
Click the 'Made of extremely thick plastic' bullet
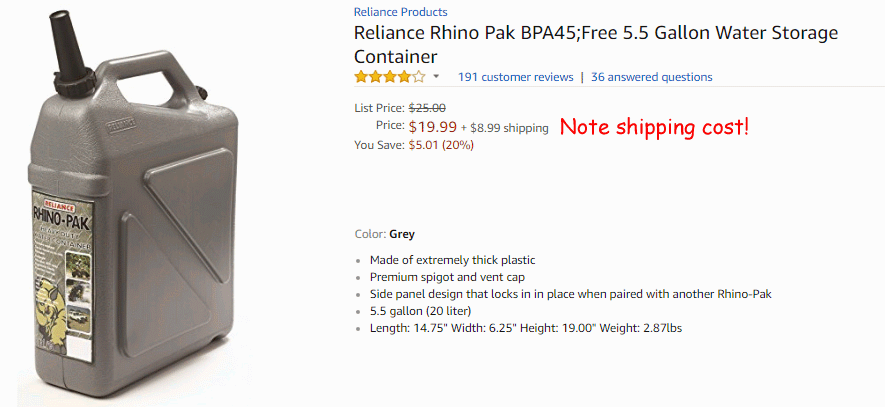pos(454,260)
